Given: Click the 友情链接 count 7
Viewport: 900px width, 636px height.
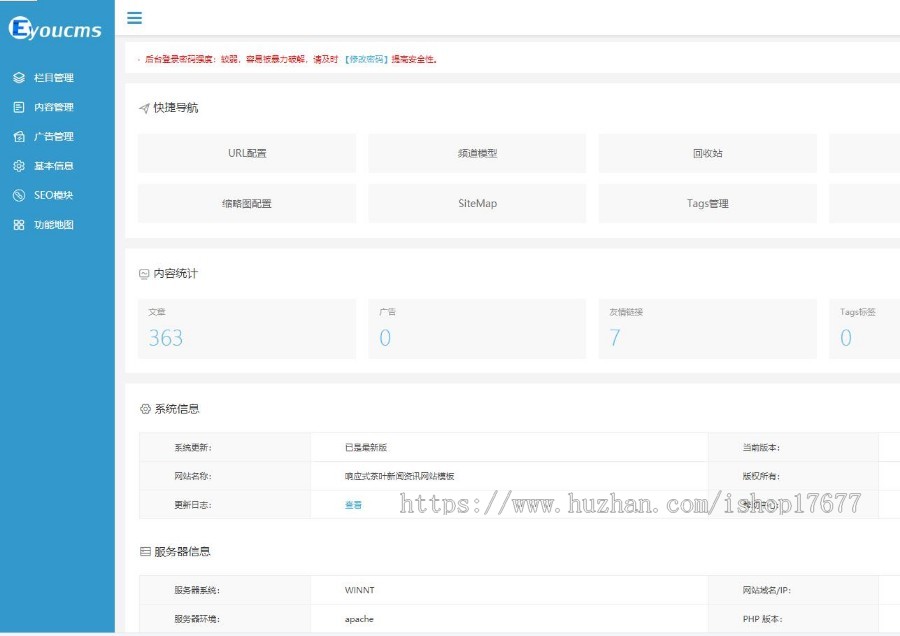Looking at the screenshot, I should (615, 338).
